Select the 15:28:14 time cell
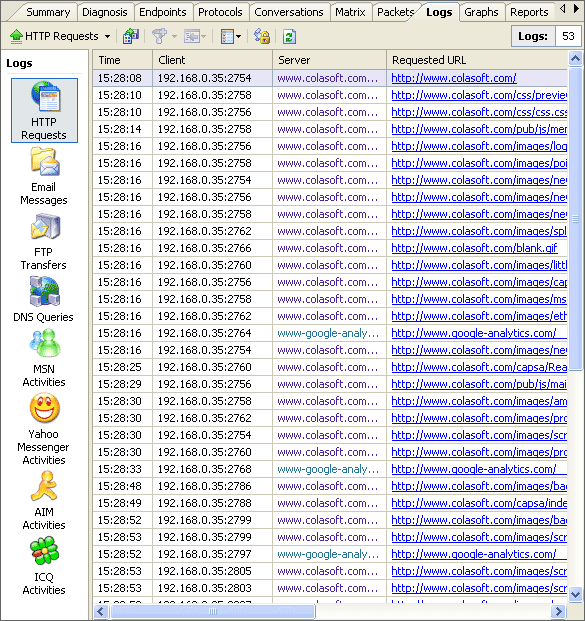 coord(123,129)
